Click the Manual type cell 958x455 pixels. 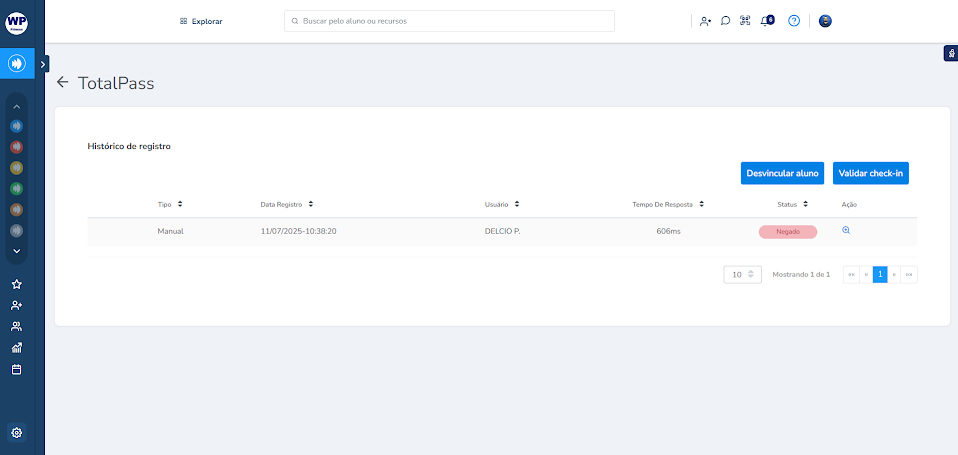pyautogui.click(x=170, y=231)
